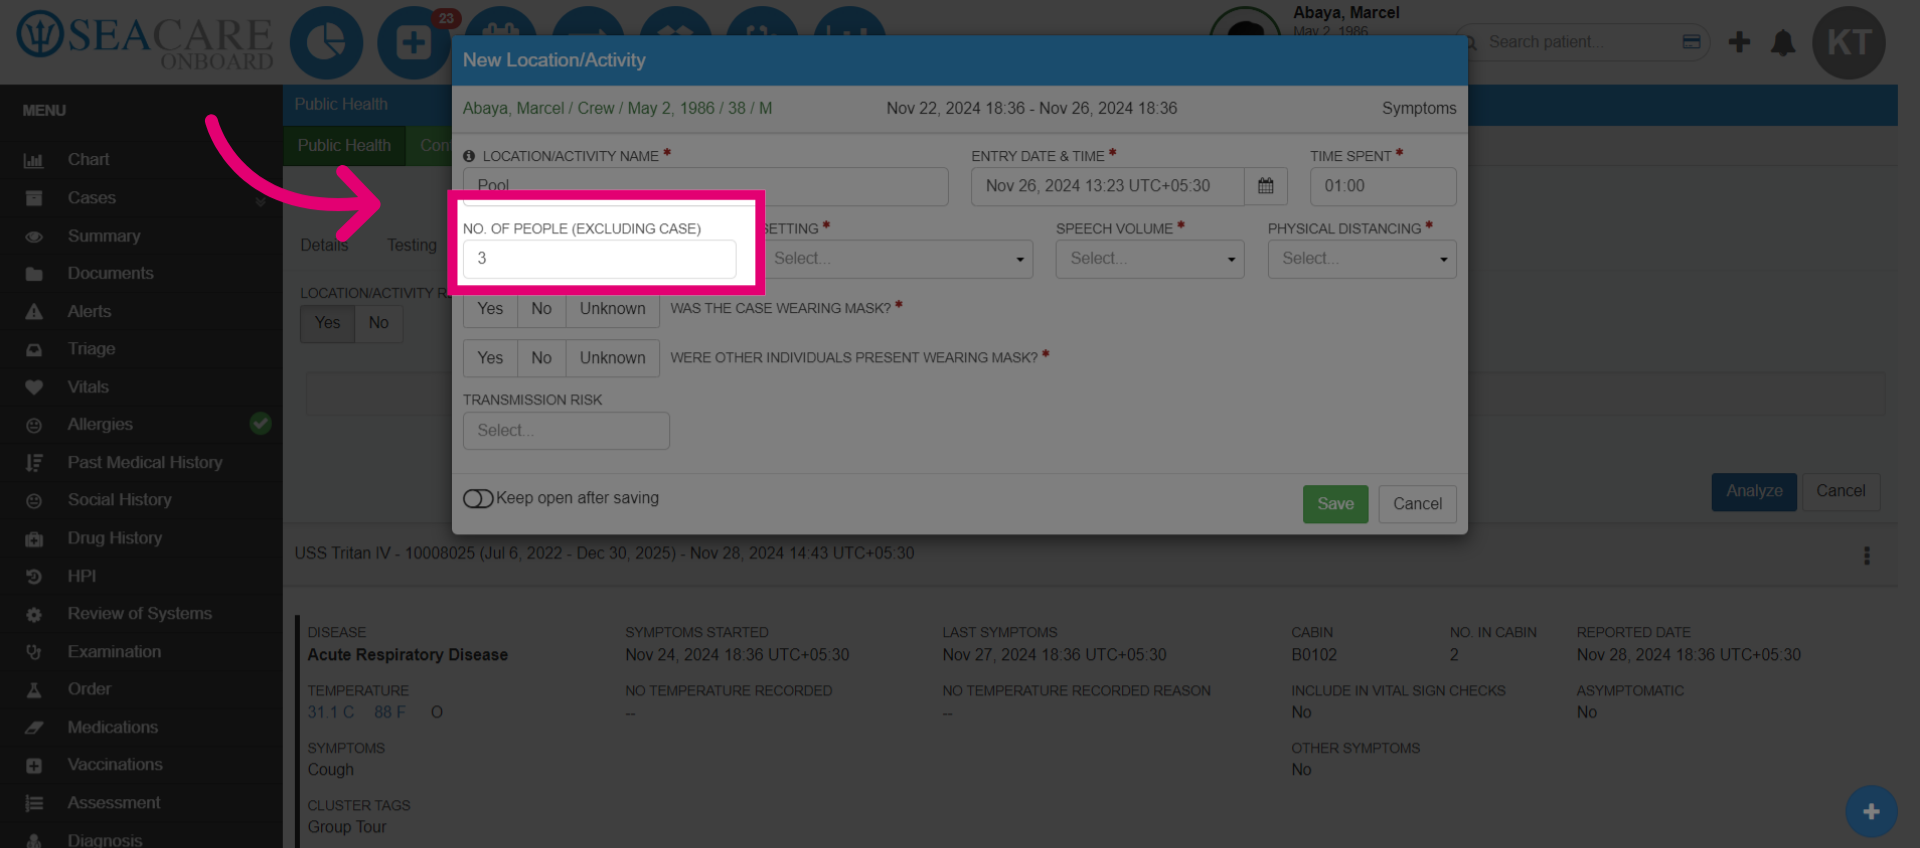Select No for other individuals wearing mask

coord(541,358)
